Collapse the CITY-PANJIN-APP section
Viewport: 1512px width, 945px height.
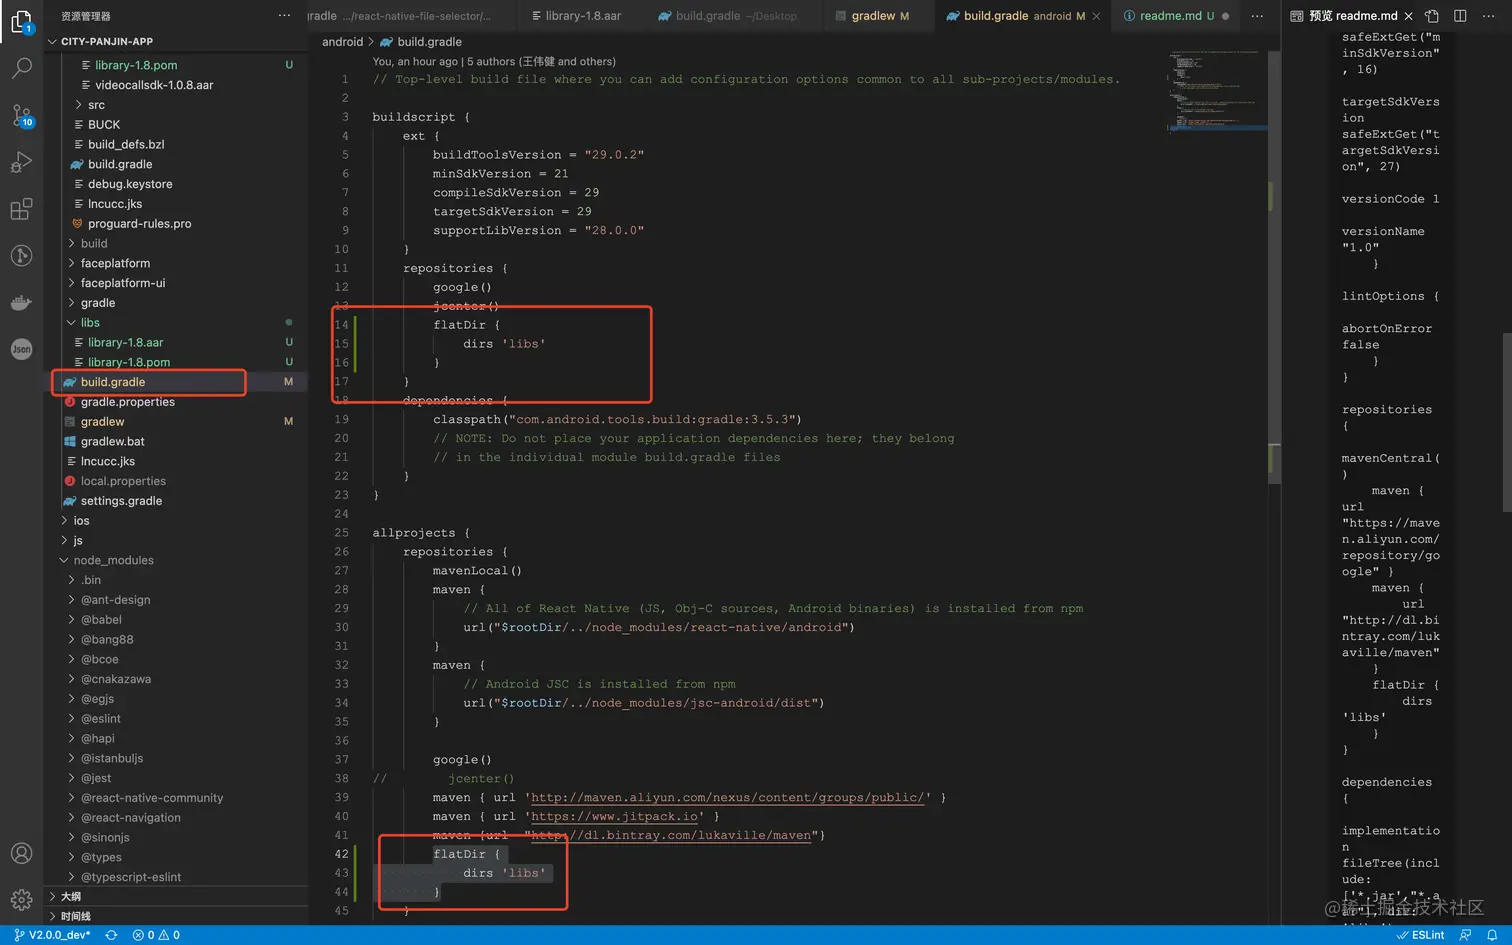[107, 42]
